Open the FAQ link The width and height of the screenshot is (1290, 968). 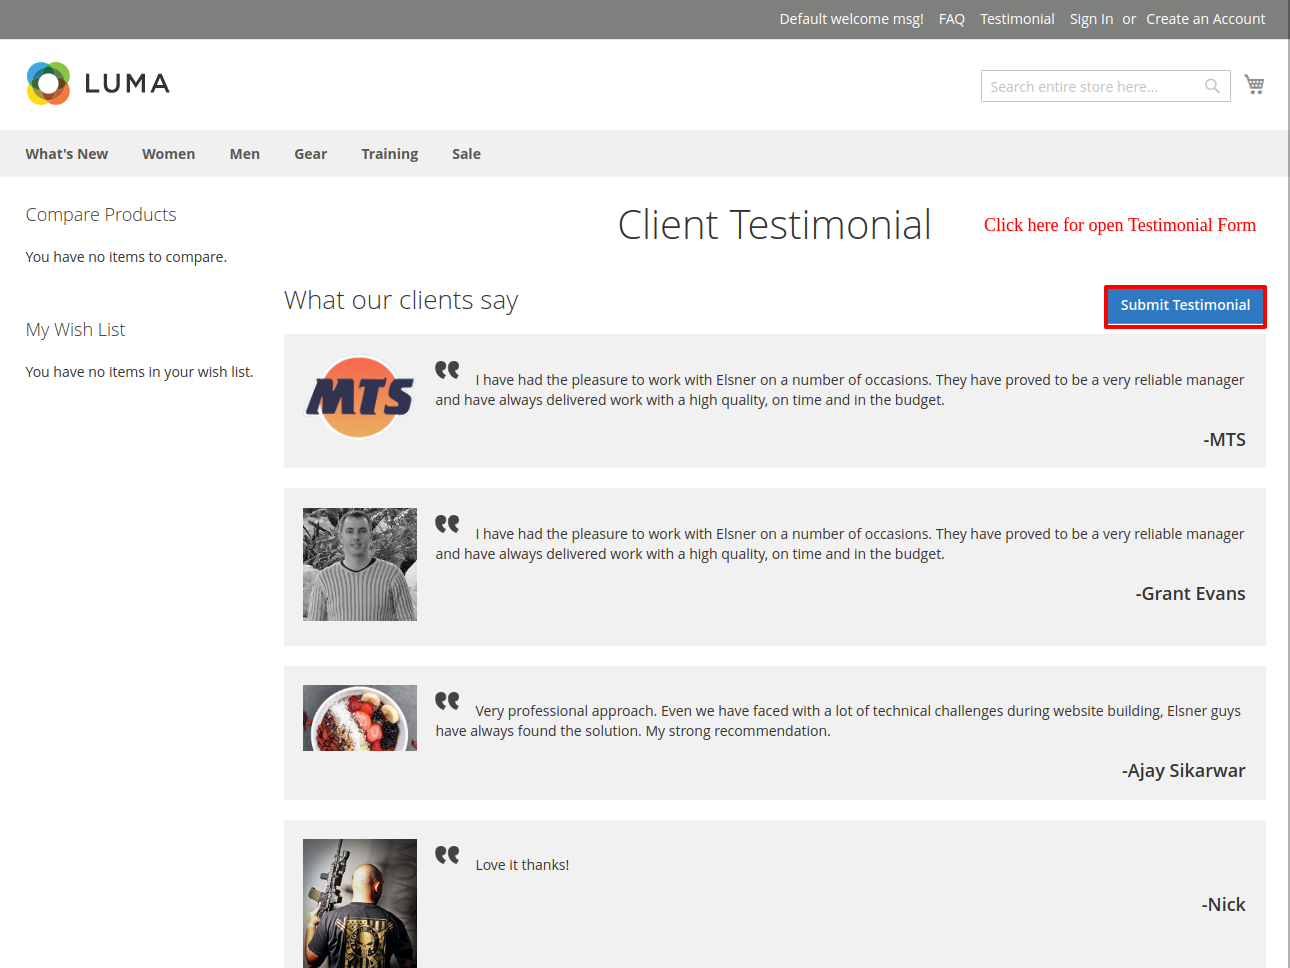tap(951, 19)
